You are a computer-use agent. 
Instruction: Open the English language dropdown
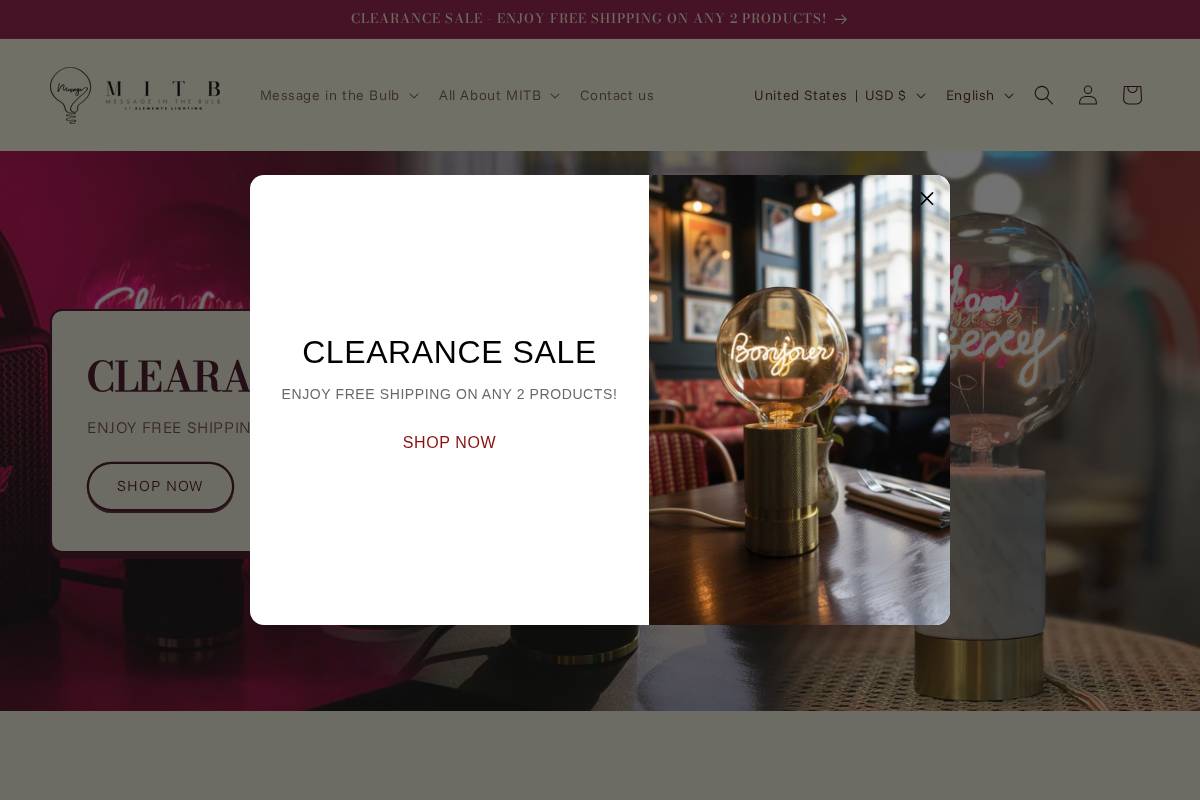click(980, 95)
